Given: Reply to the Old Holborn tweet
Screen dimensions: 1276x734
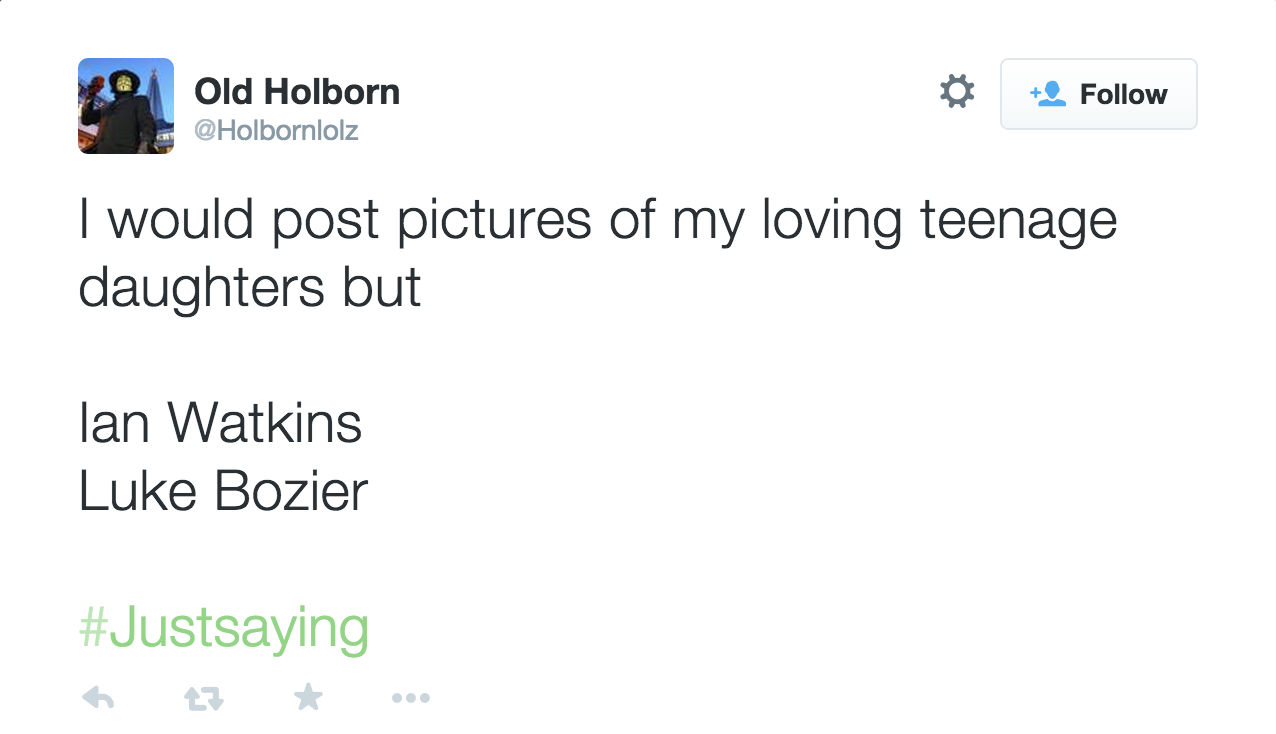Looking at the screenshot, I should coord(97,698).
